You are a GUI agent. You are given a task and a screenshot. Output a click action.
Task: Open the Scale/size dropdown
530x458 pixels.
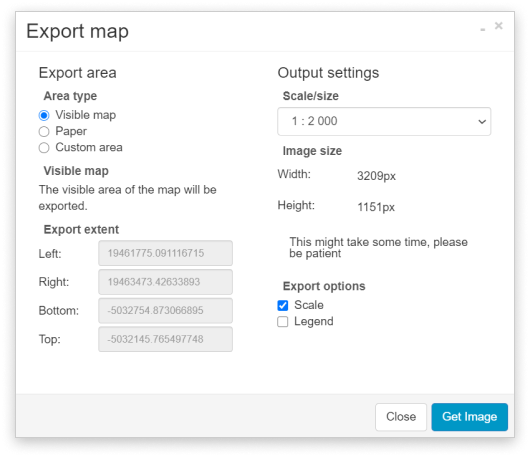point(384,121)
